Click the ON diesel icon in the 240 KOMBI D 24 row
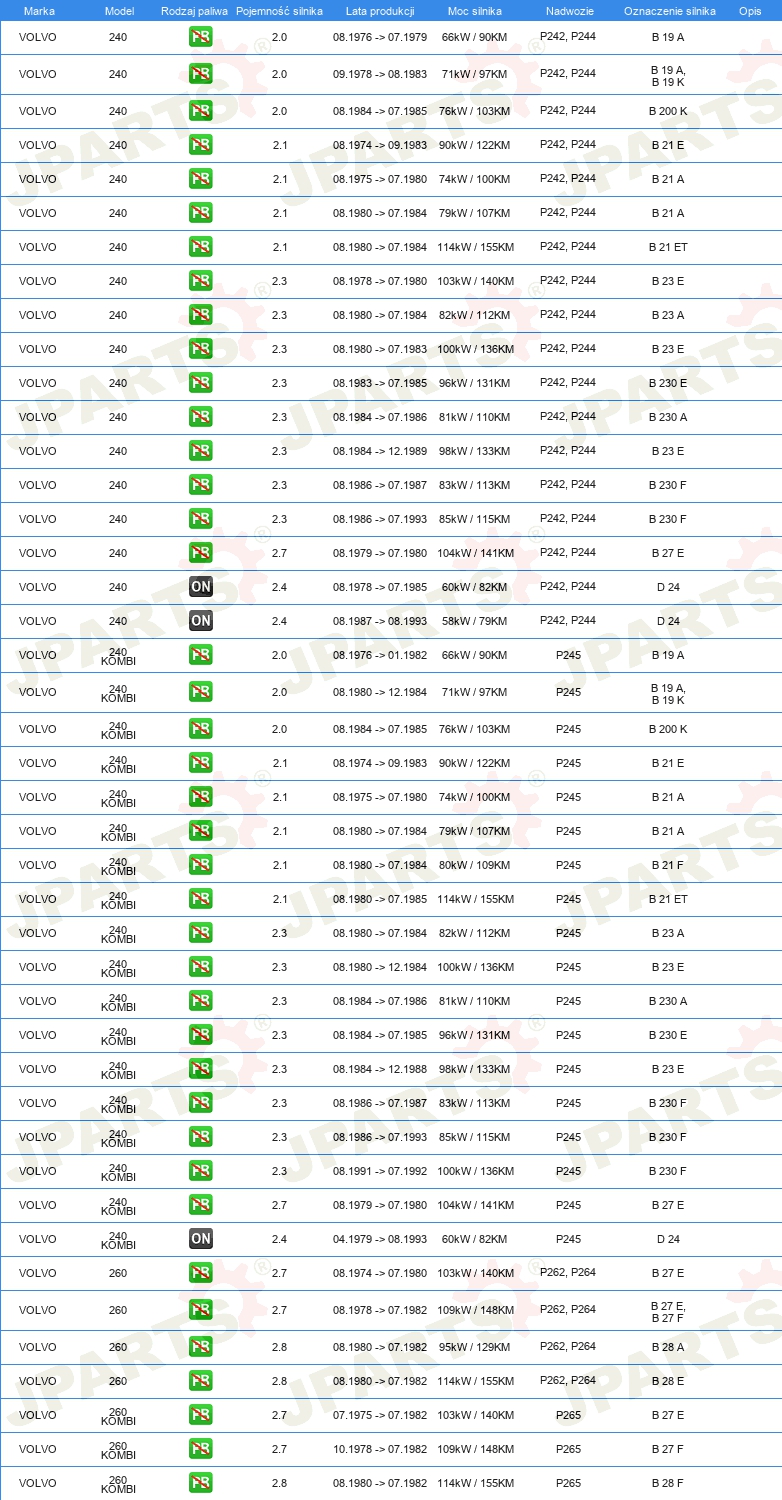This screenshot has height=1500, width=782. [201, 1239]
